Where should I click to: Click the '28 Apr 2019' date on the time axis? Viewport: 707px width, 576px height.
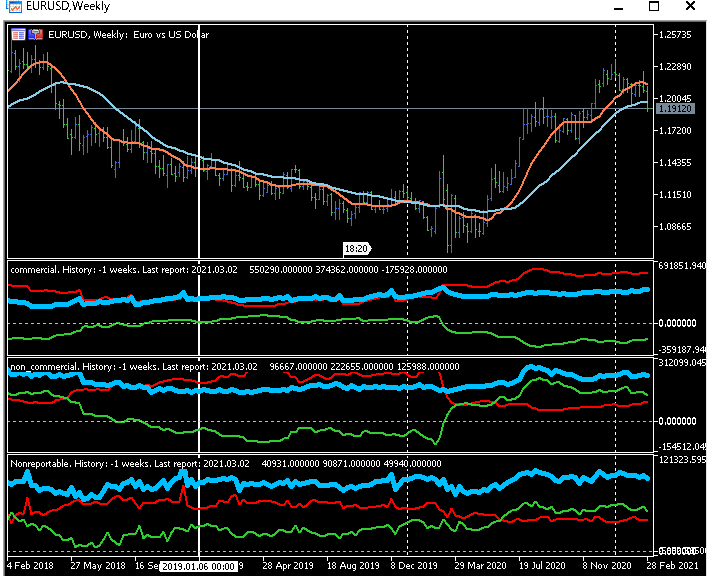coord(288,566)
